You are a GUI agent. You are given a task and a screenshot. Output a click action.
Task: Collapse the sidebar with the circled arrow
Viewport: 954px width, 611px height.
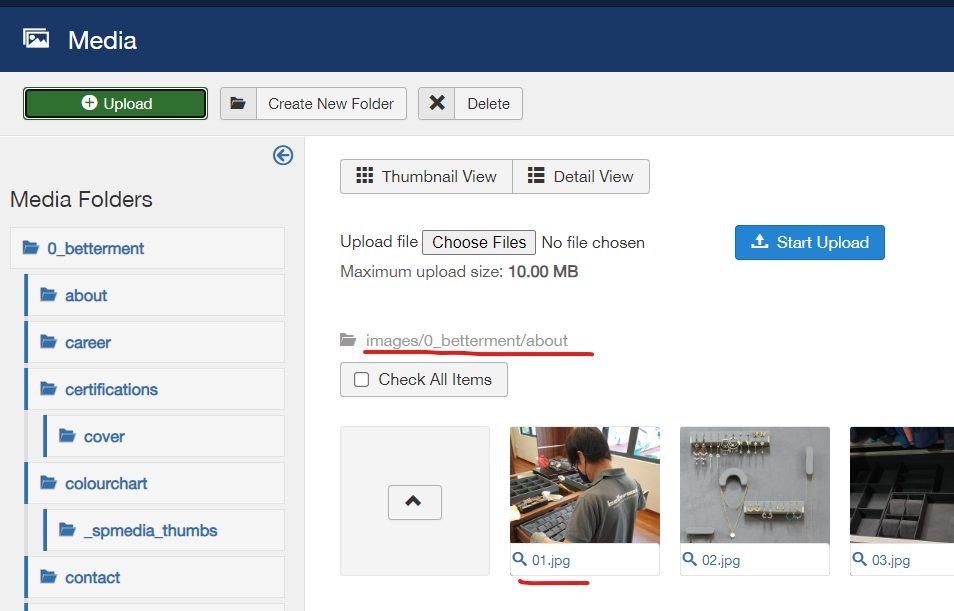pyautogui.click(x=283, y=155)
